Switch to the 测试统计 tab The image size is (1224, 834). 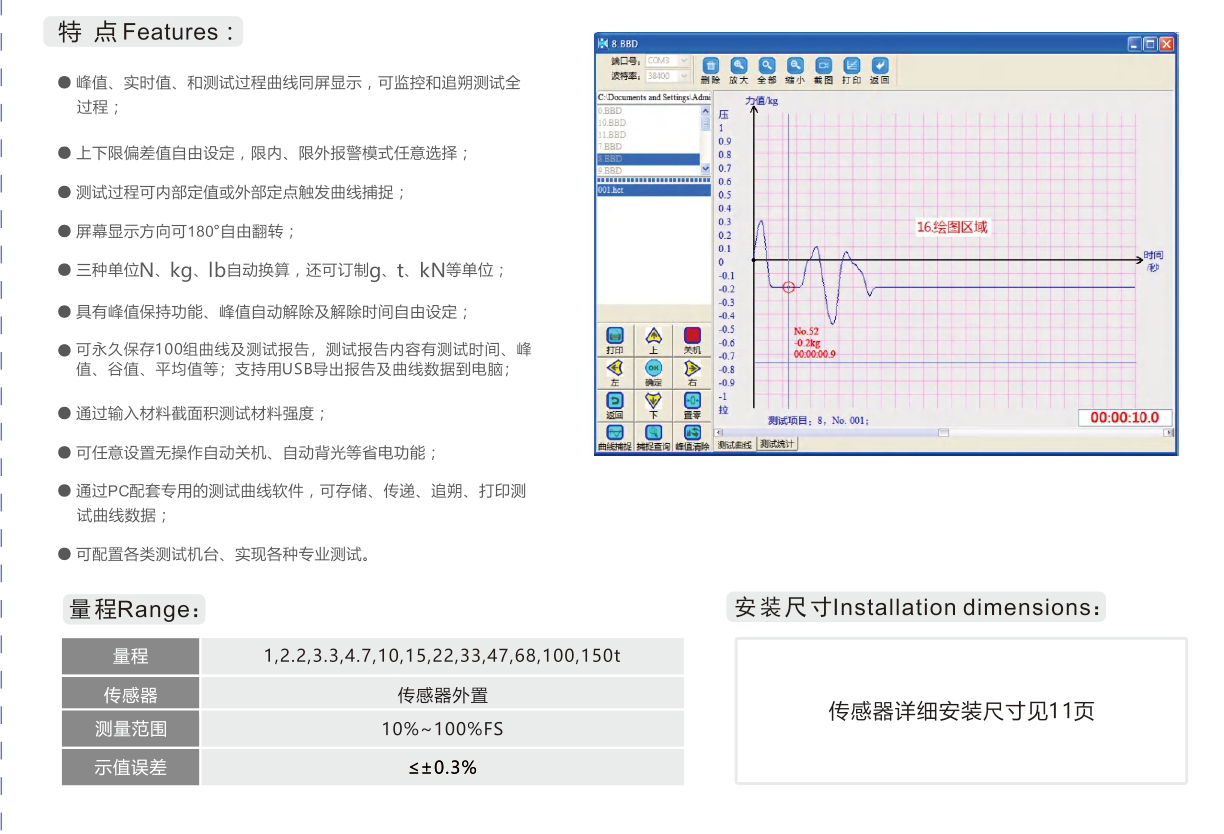(x=777, y=444)
